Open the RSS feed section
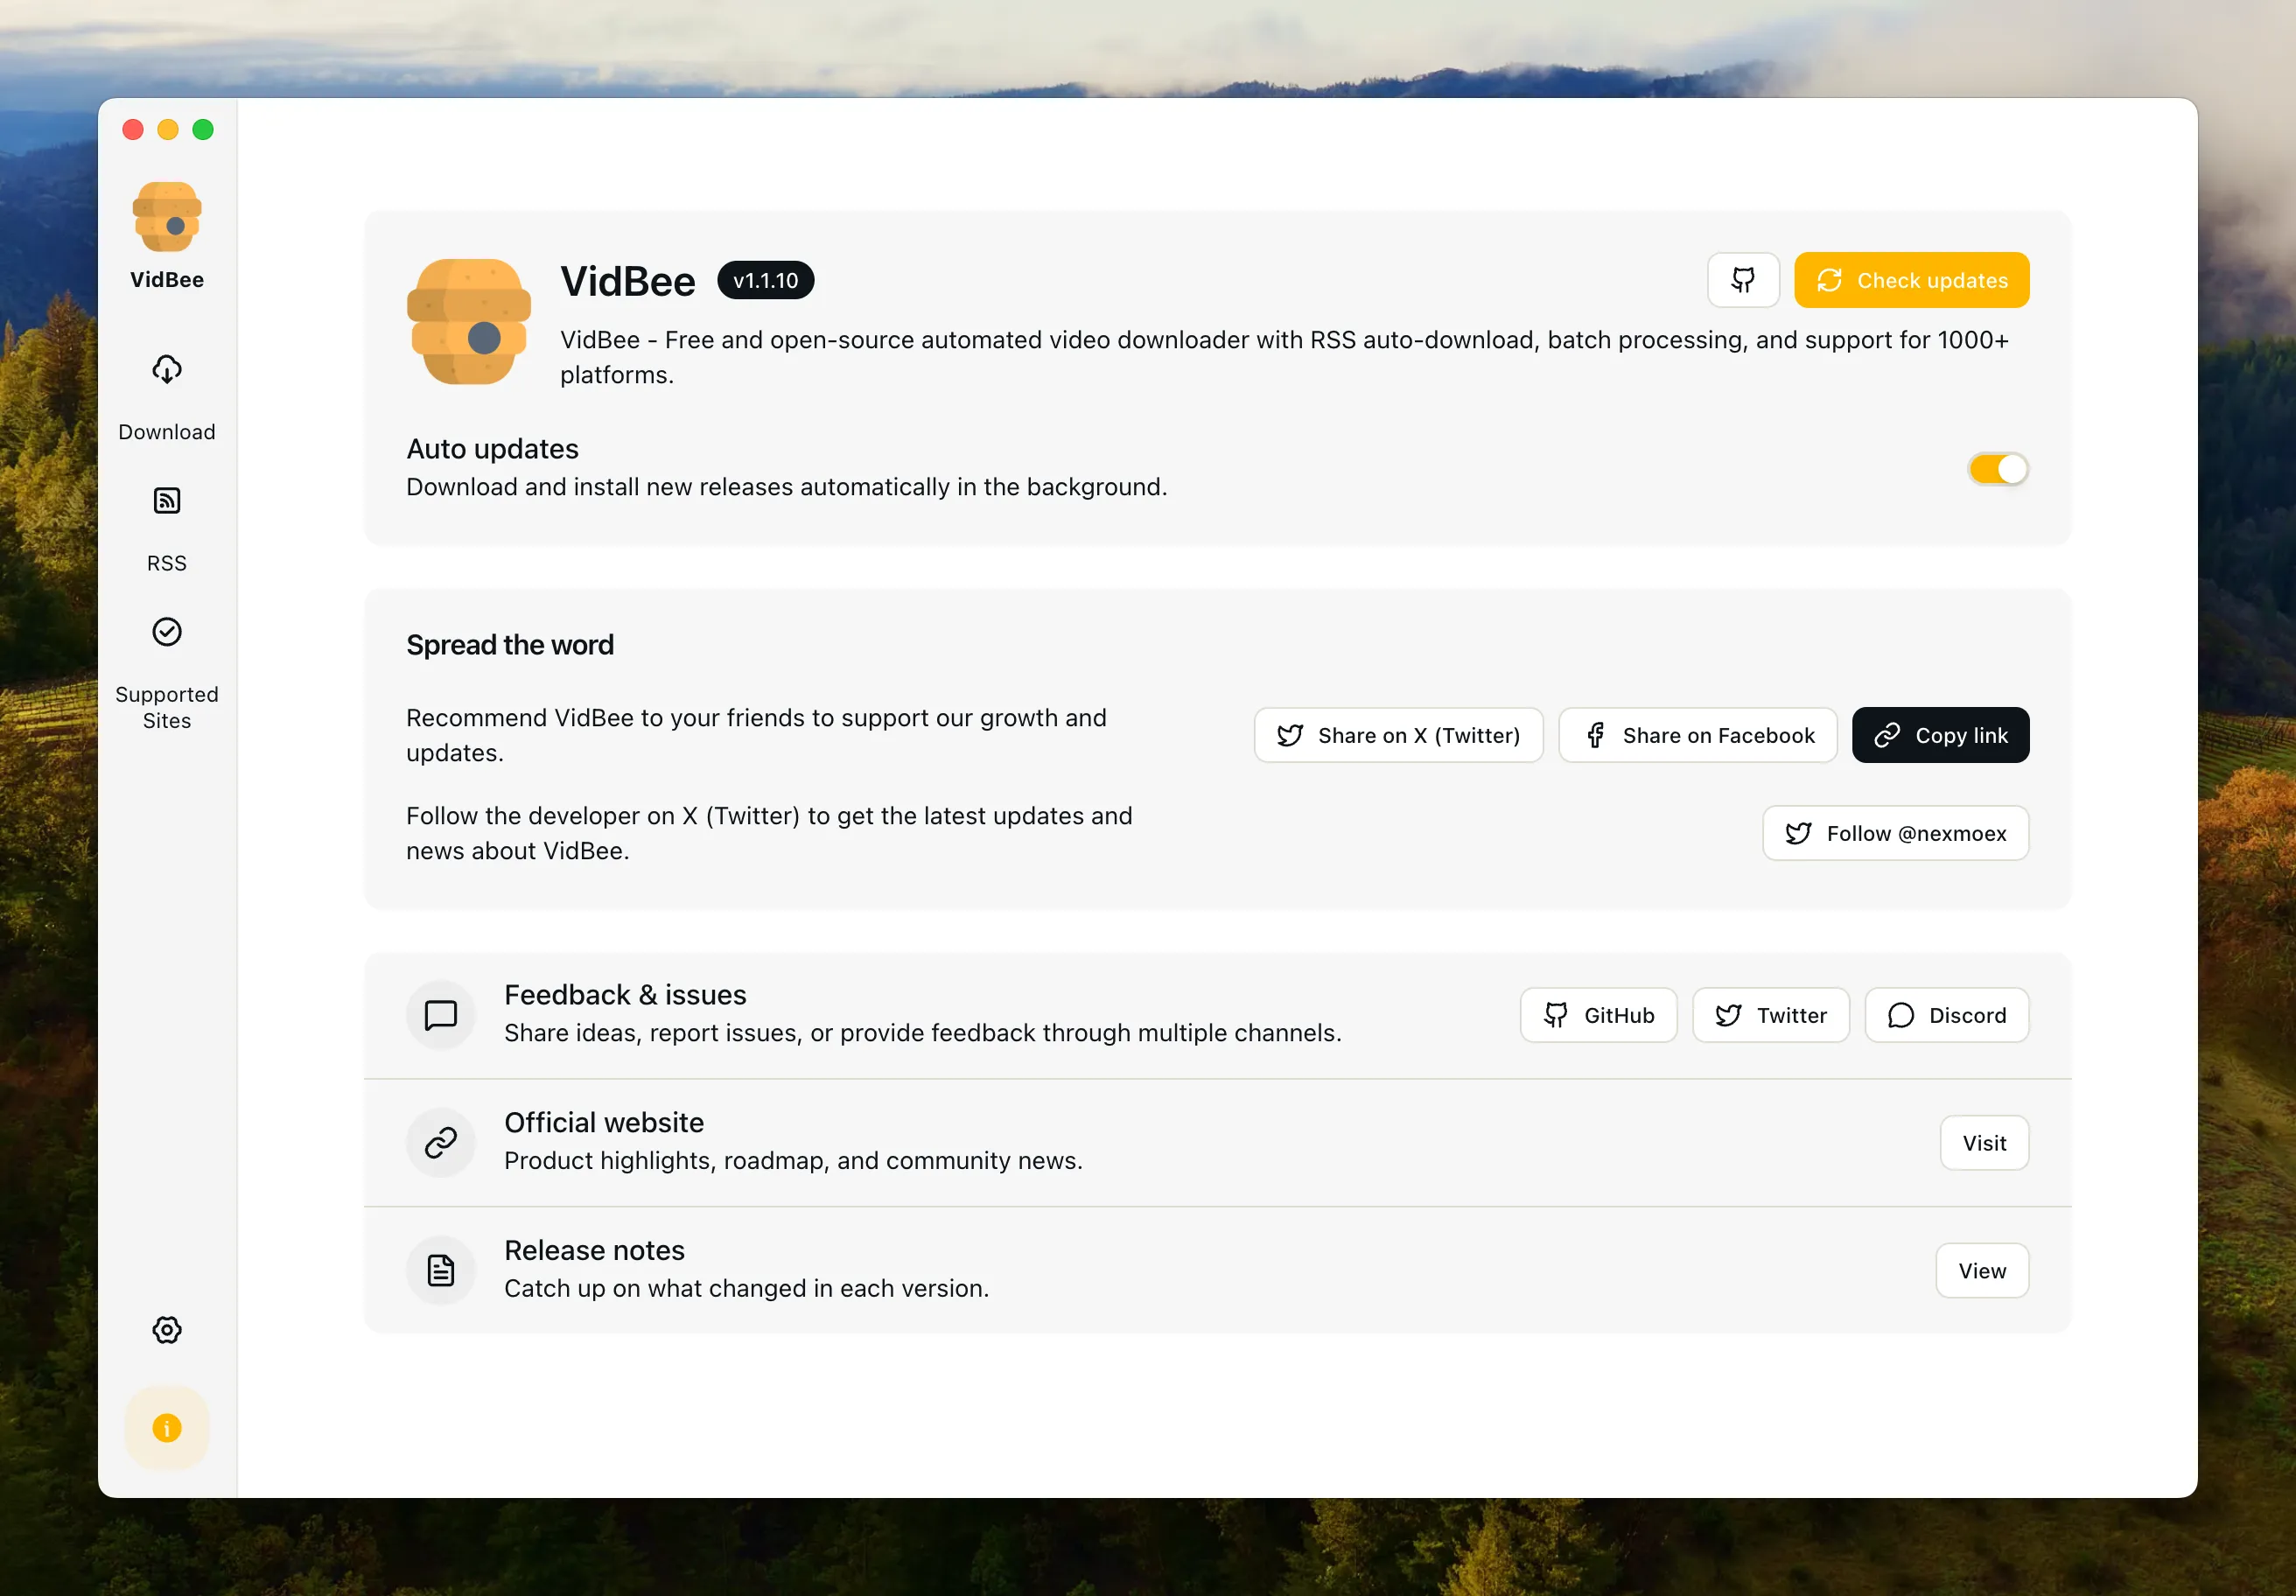Viewport: 2296px width, 1596px height. [167, 526]
